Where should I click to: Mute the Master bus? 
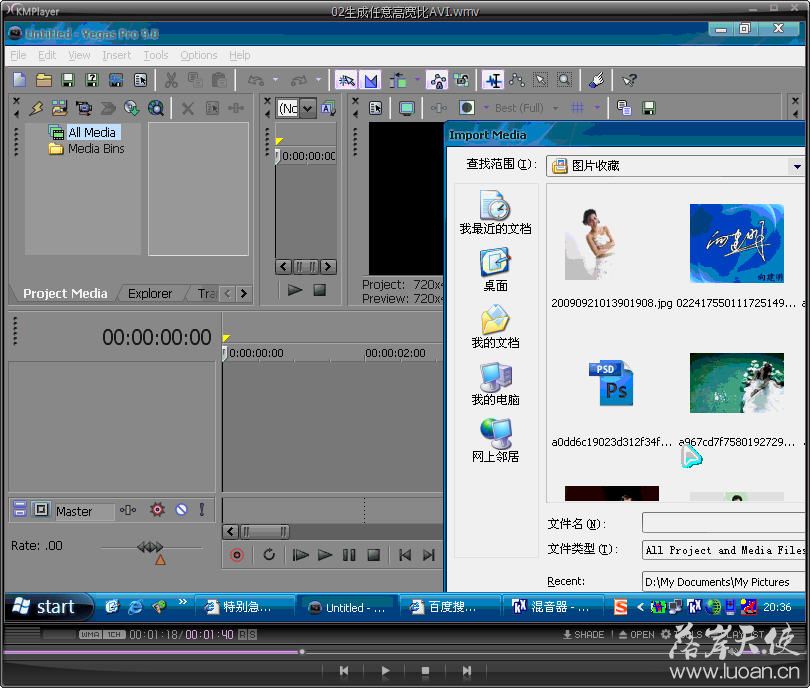[x=181, y=510]
